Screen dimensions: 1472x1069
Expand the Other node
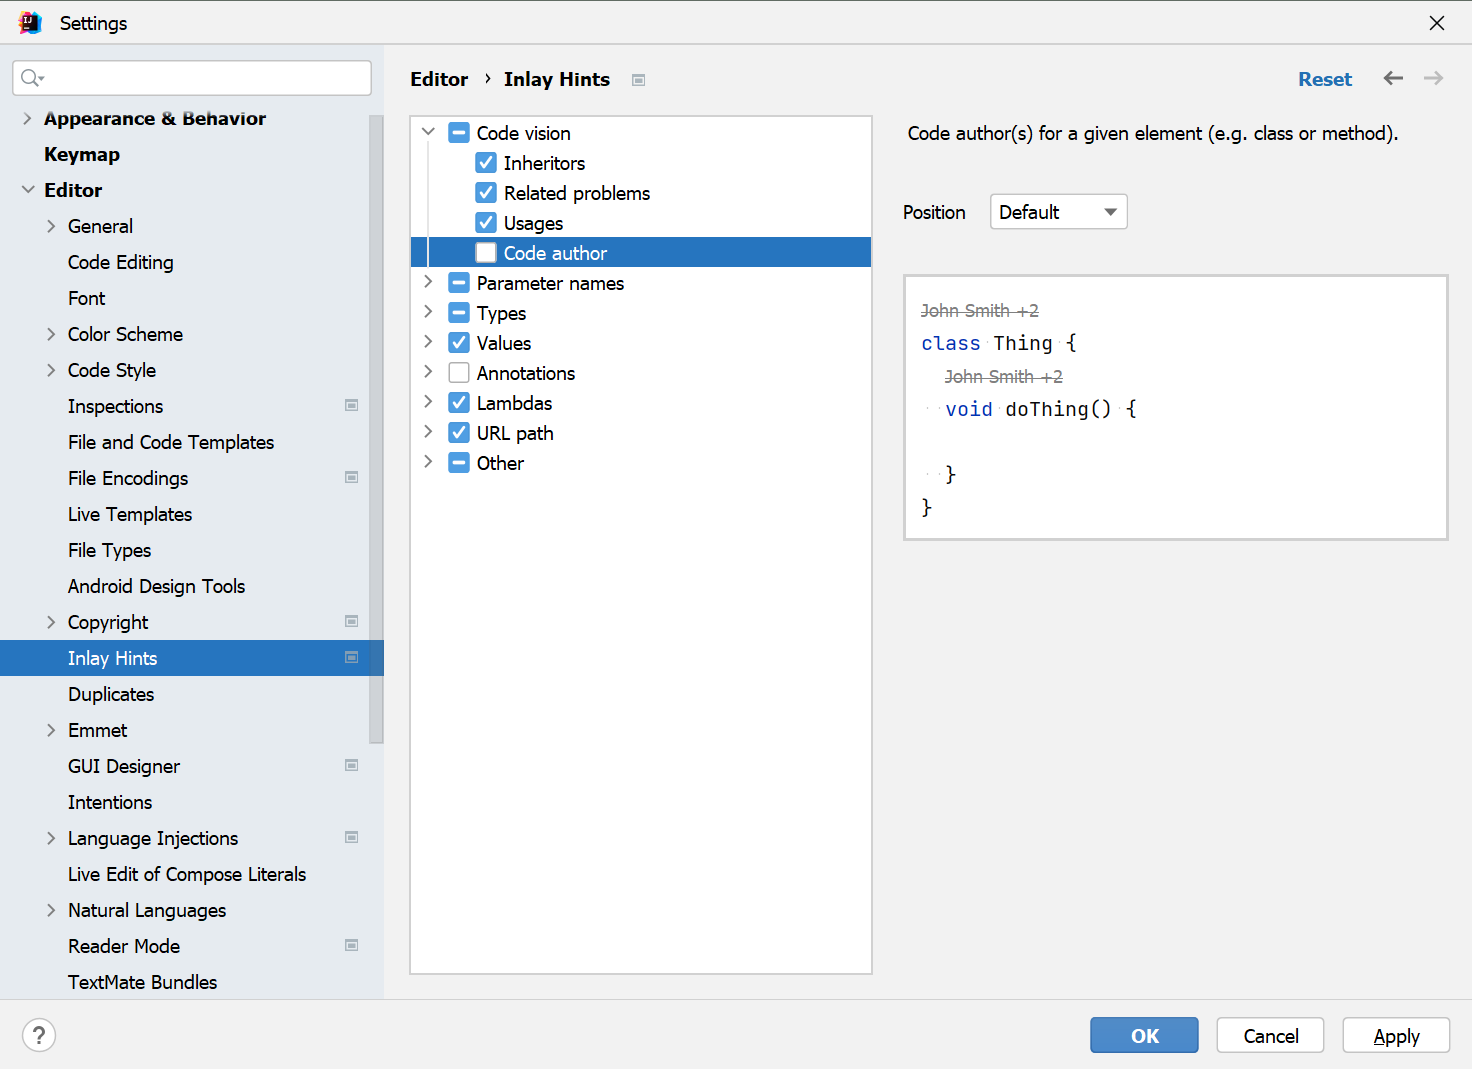(428, 462)
